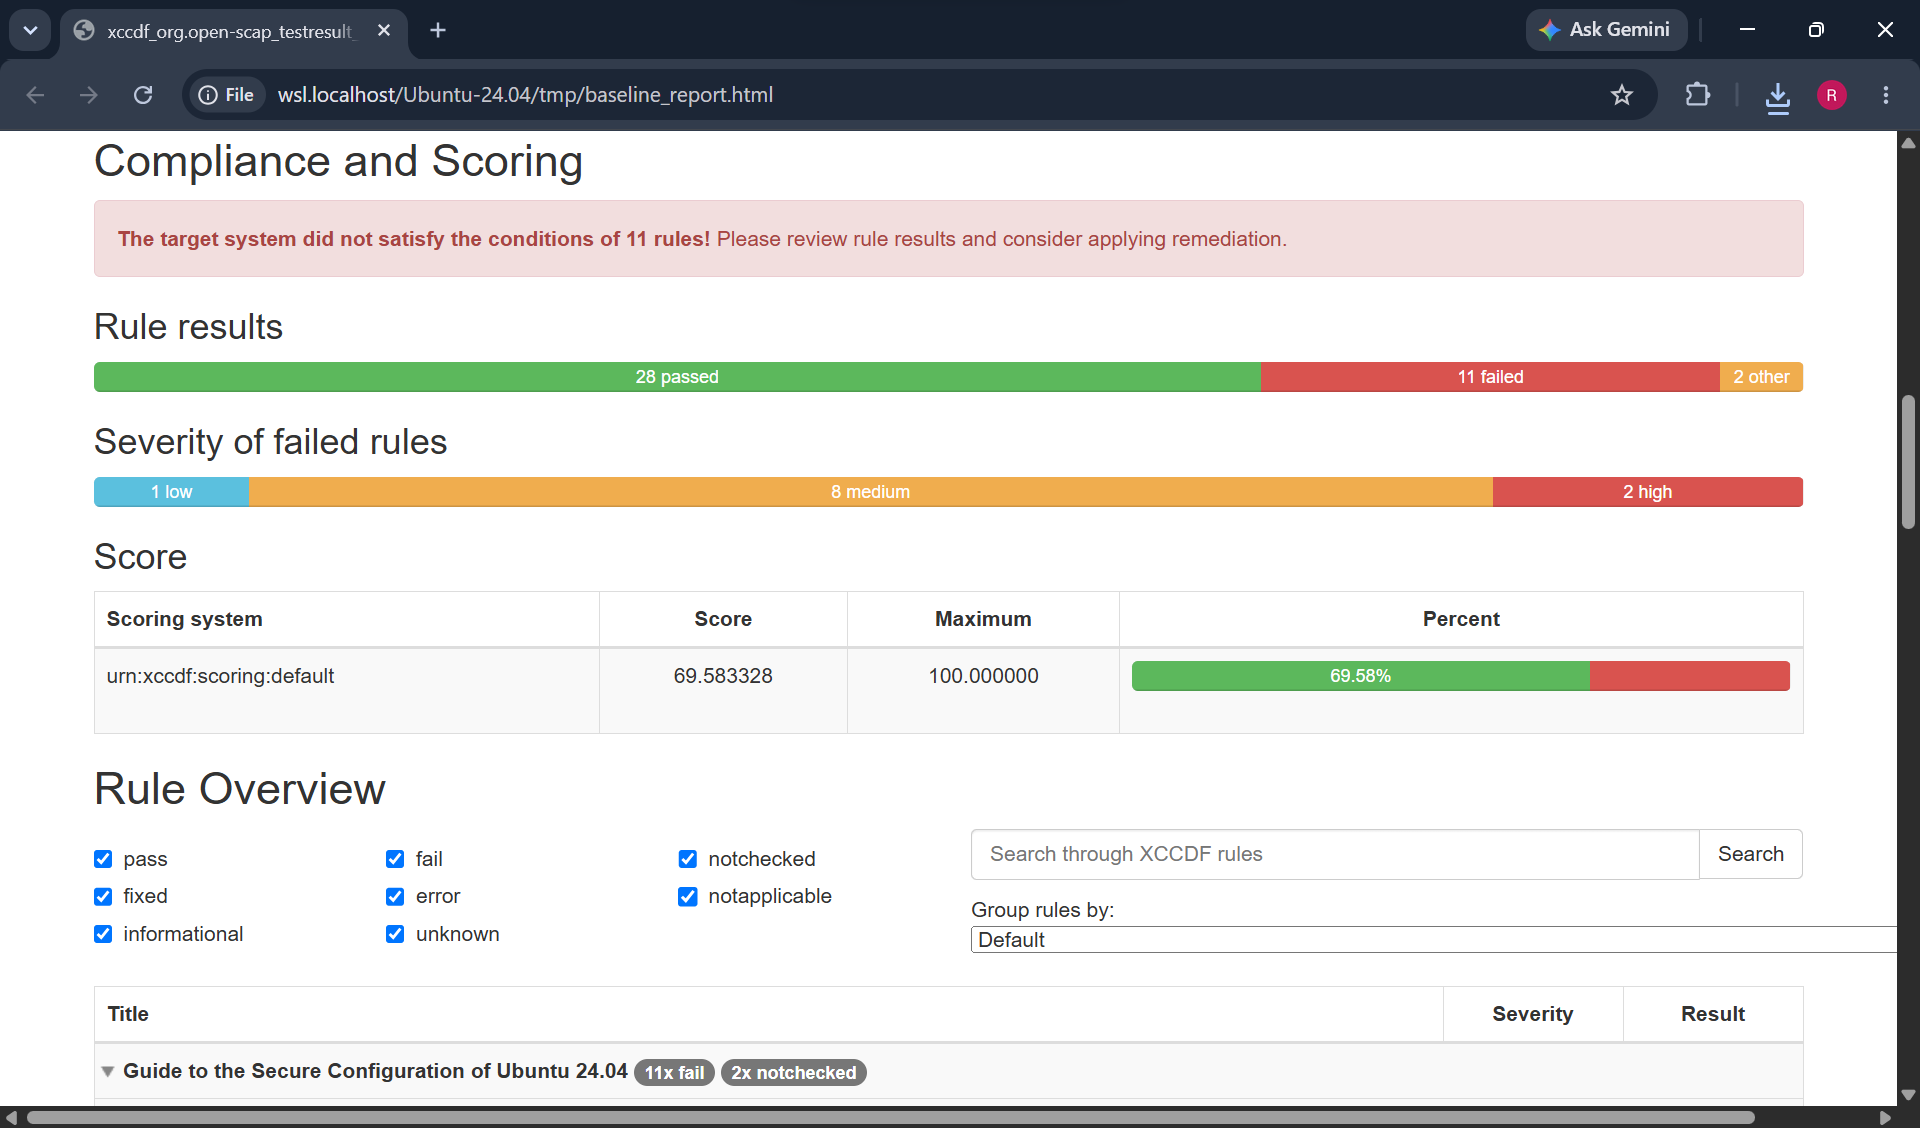Click the 11x fail badge

click(x=674, y=1072)
